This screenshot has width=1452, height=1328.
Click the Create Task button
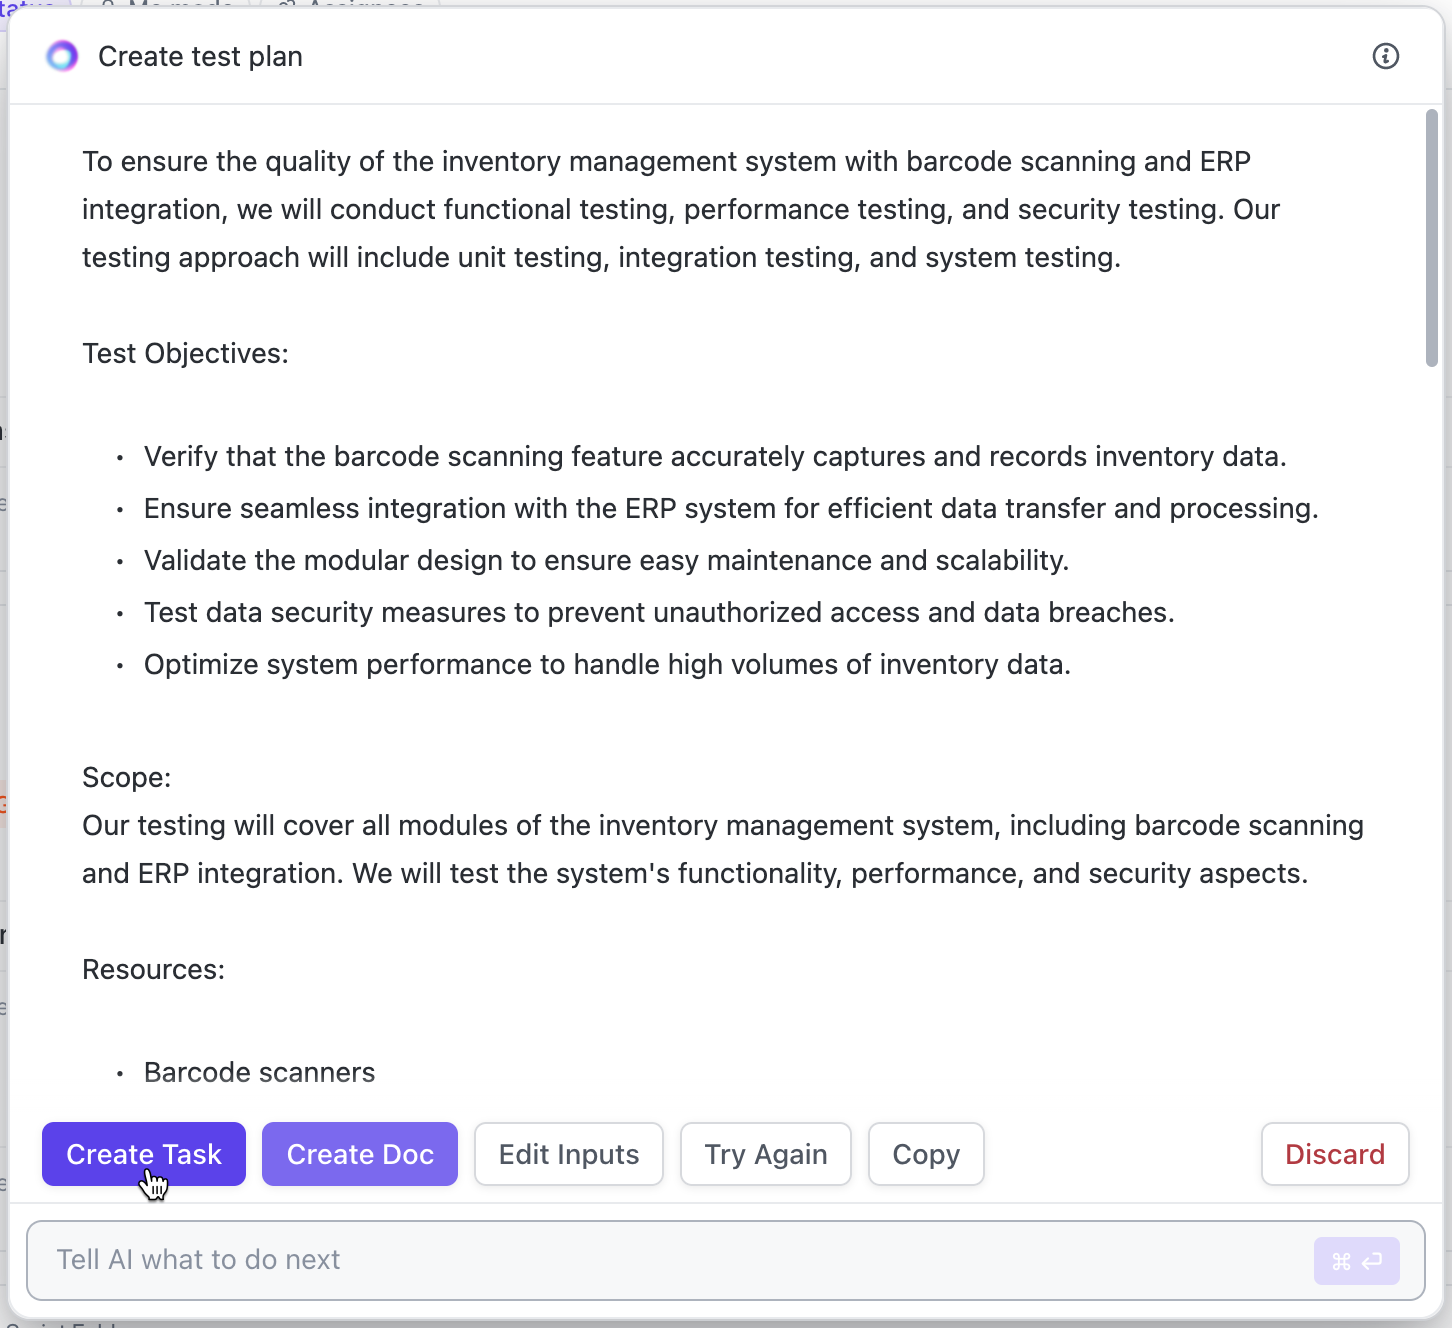pyautogui.click(x=144, y=1154)
